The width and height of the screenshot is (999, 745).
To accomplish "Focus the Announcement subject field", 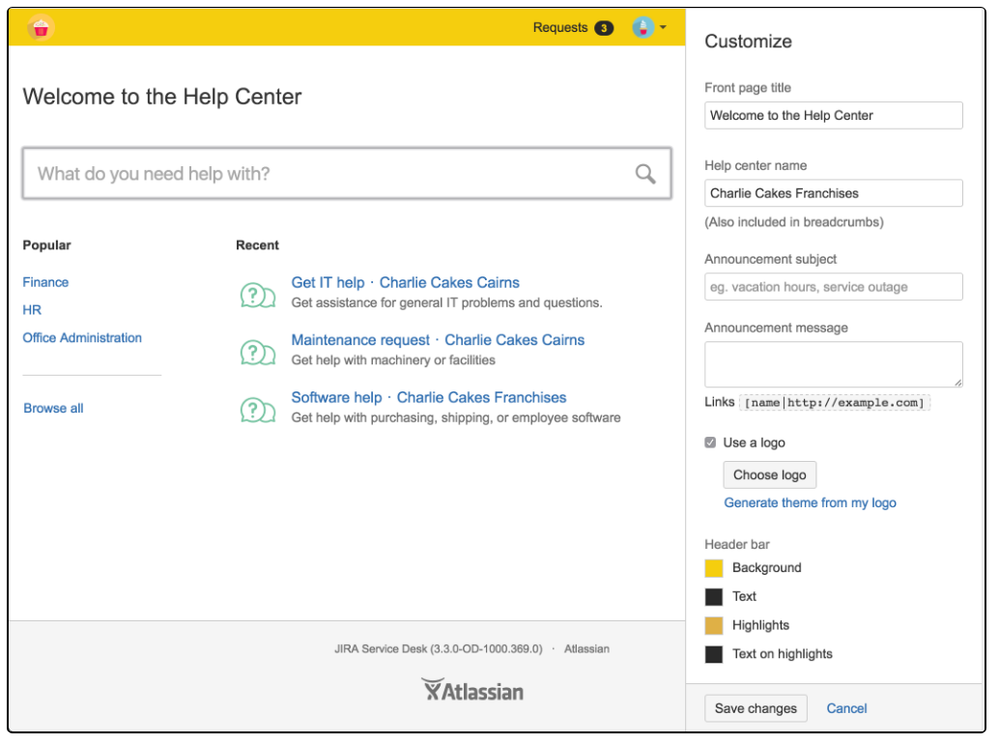I will [x=833, y=287].
